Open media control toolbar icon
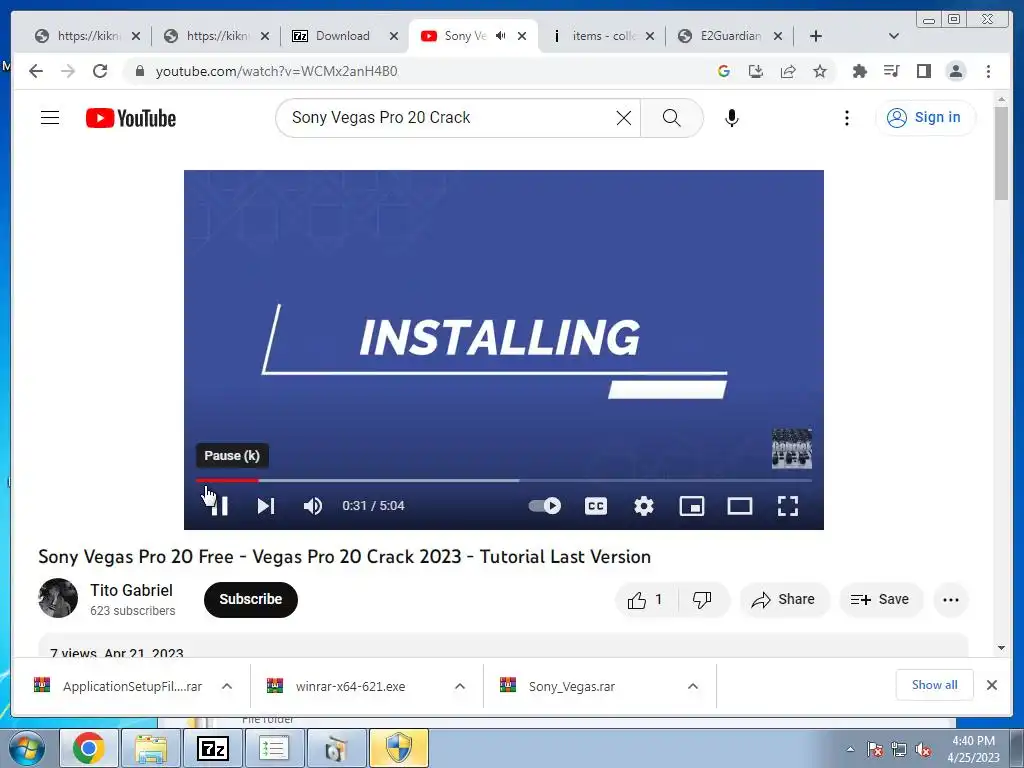 click(891, 71)
